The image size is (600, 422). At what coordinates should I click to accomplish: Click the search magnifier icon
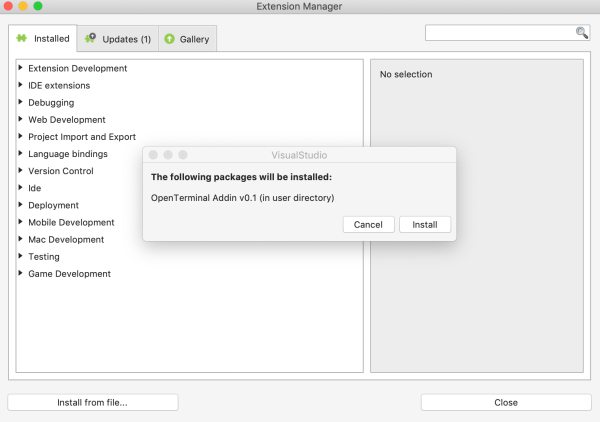click(581, 33)
